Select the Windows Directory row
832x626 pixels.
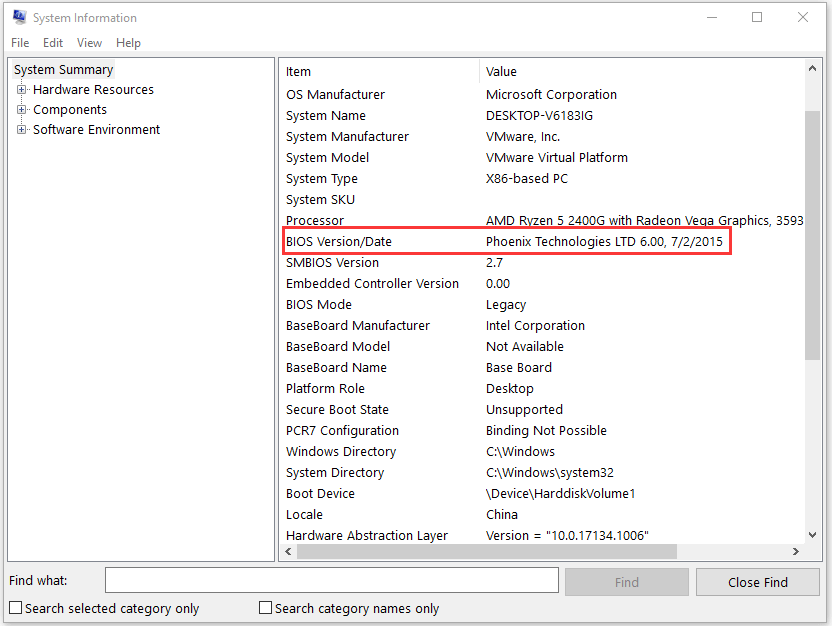pos(542,452)
